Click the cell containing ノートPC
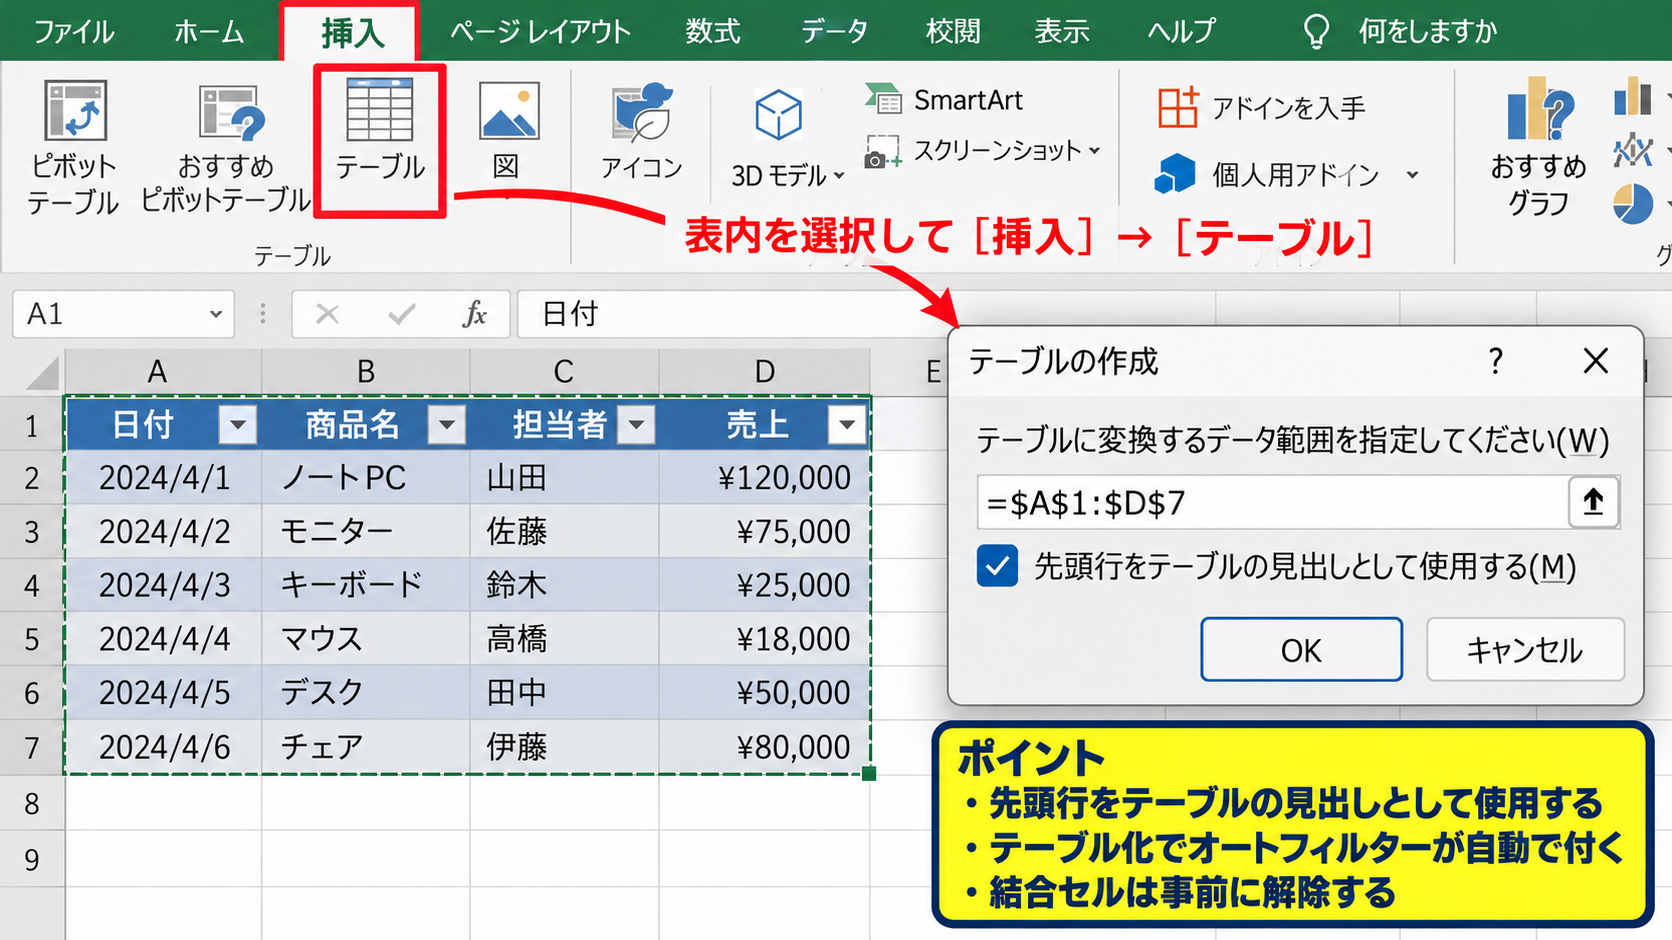Image resolution: width=1672 pixels, height=940 pixels. pyautogui.click(x=366, y=478)
